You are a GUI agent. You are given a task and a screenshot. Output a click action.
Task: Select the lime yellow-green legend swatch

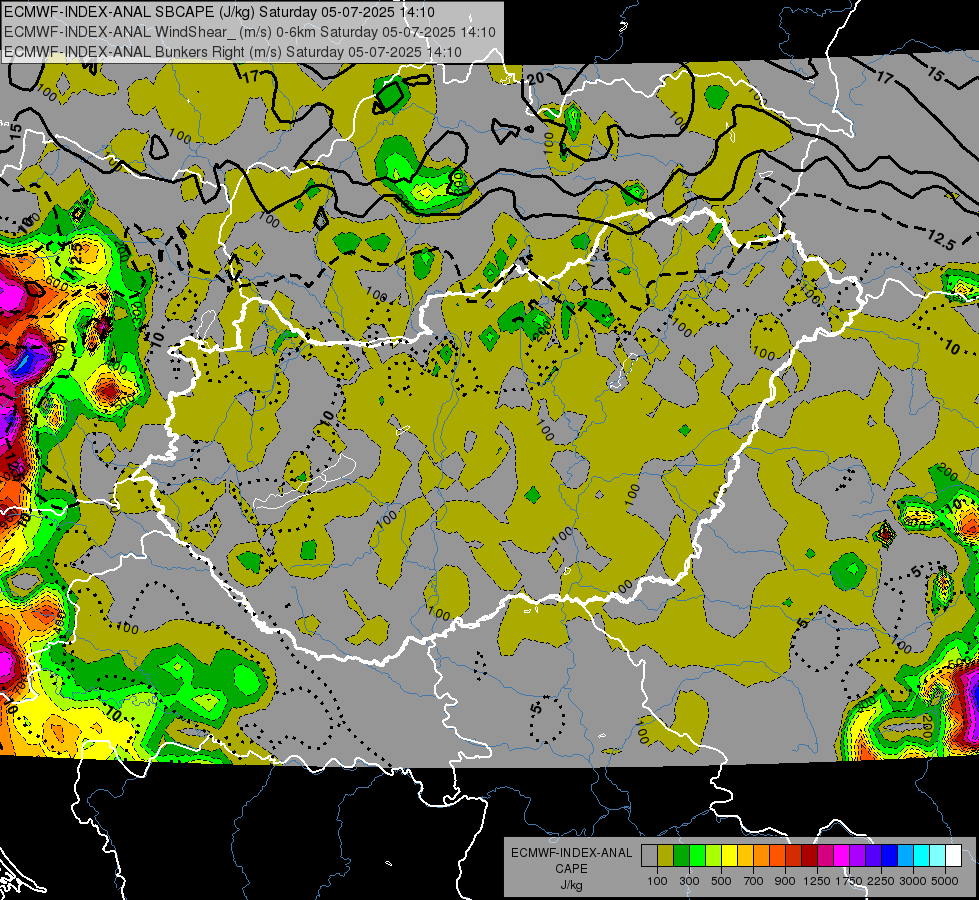coord(713,856)
